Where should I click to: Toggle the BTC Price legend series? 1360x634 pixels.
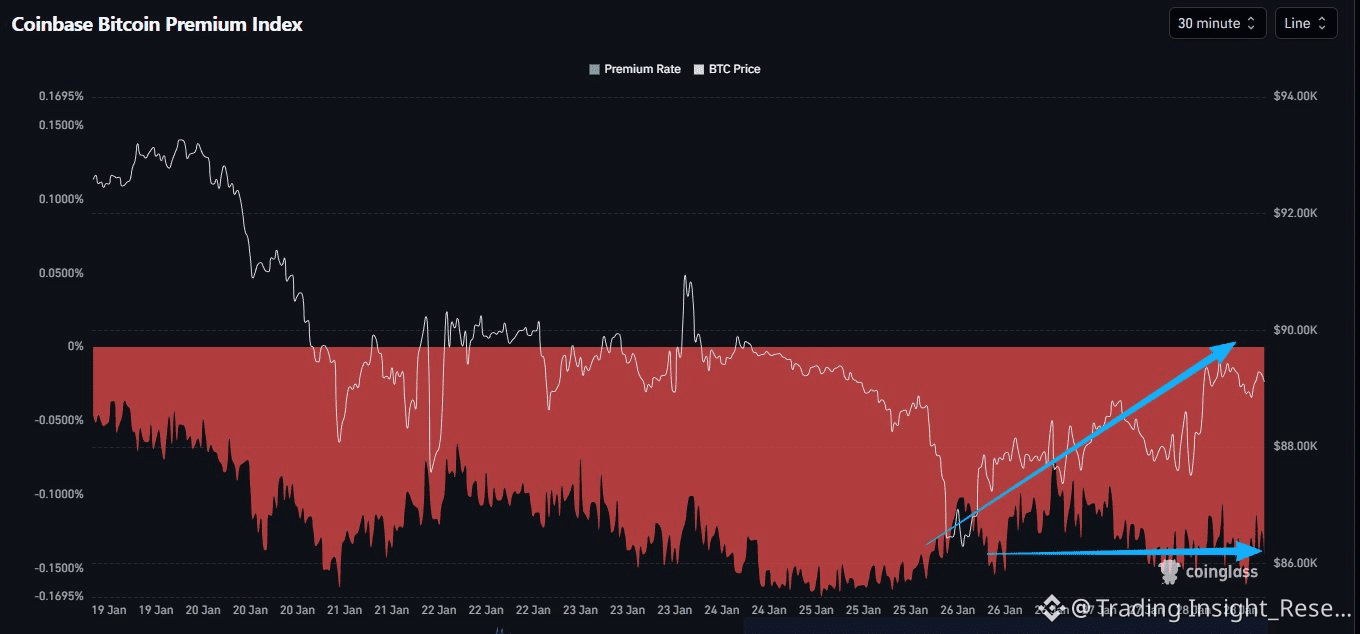[x=727, y=69]
